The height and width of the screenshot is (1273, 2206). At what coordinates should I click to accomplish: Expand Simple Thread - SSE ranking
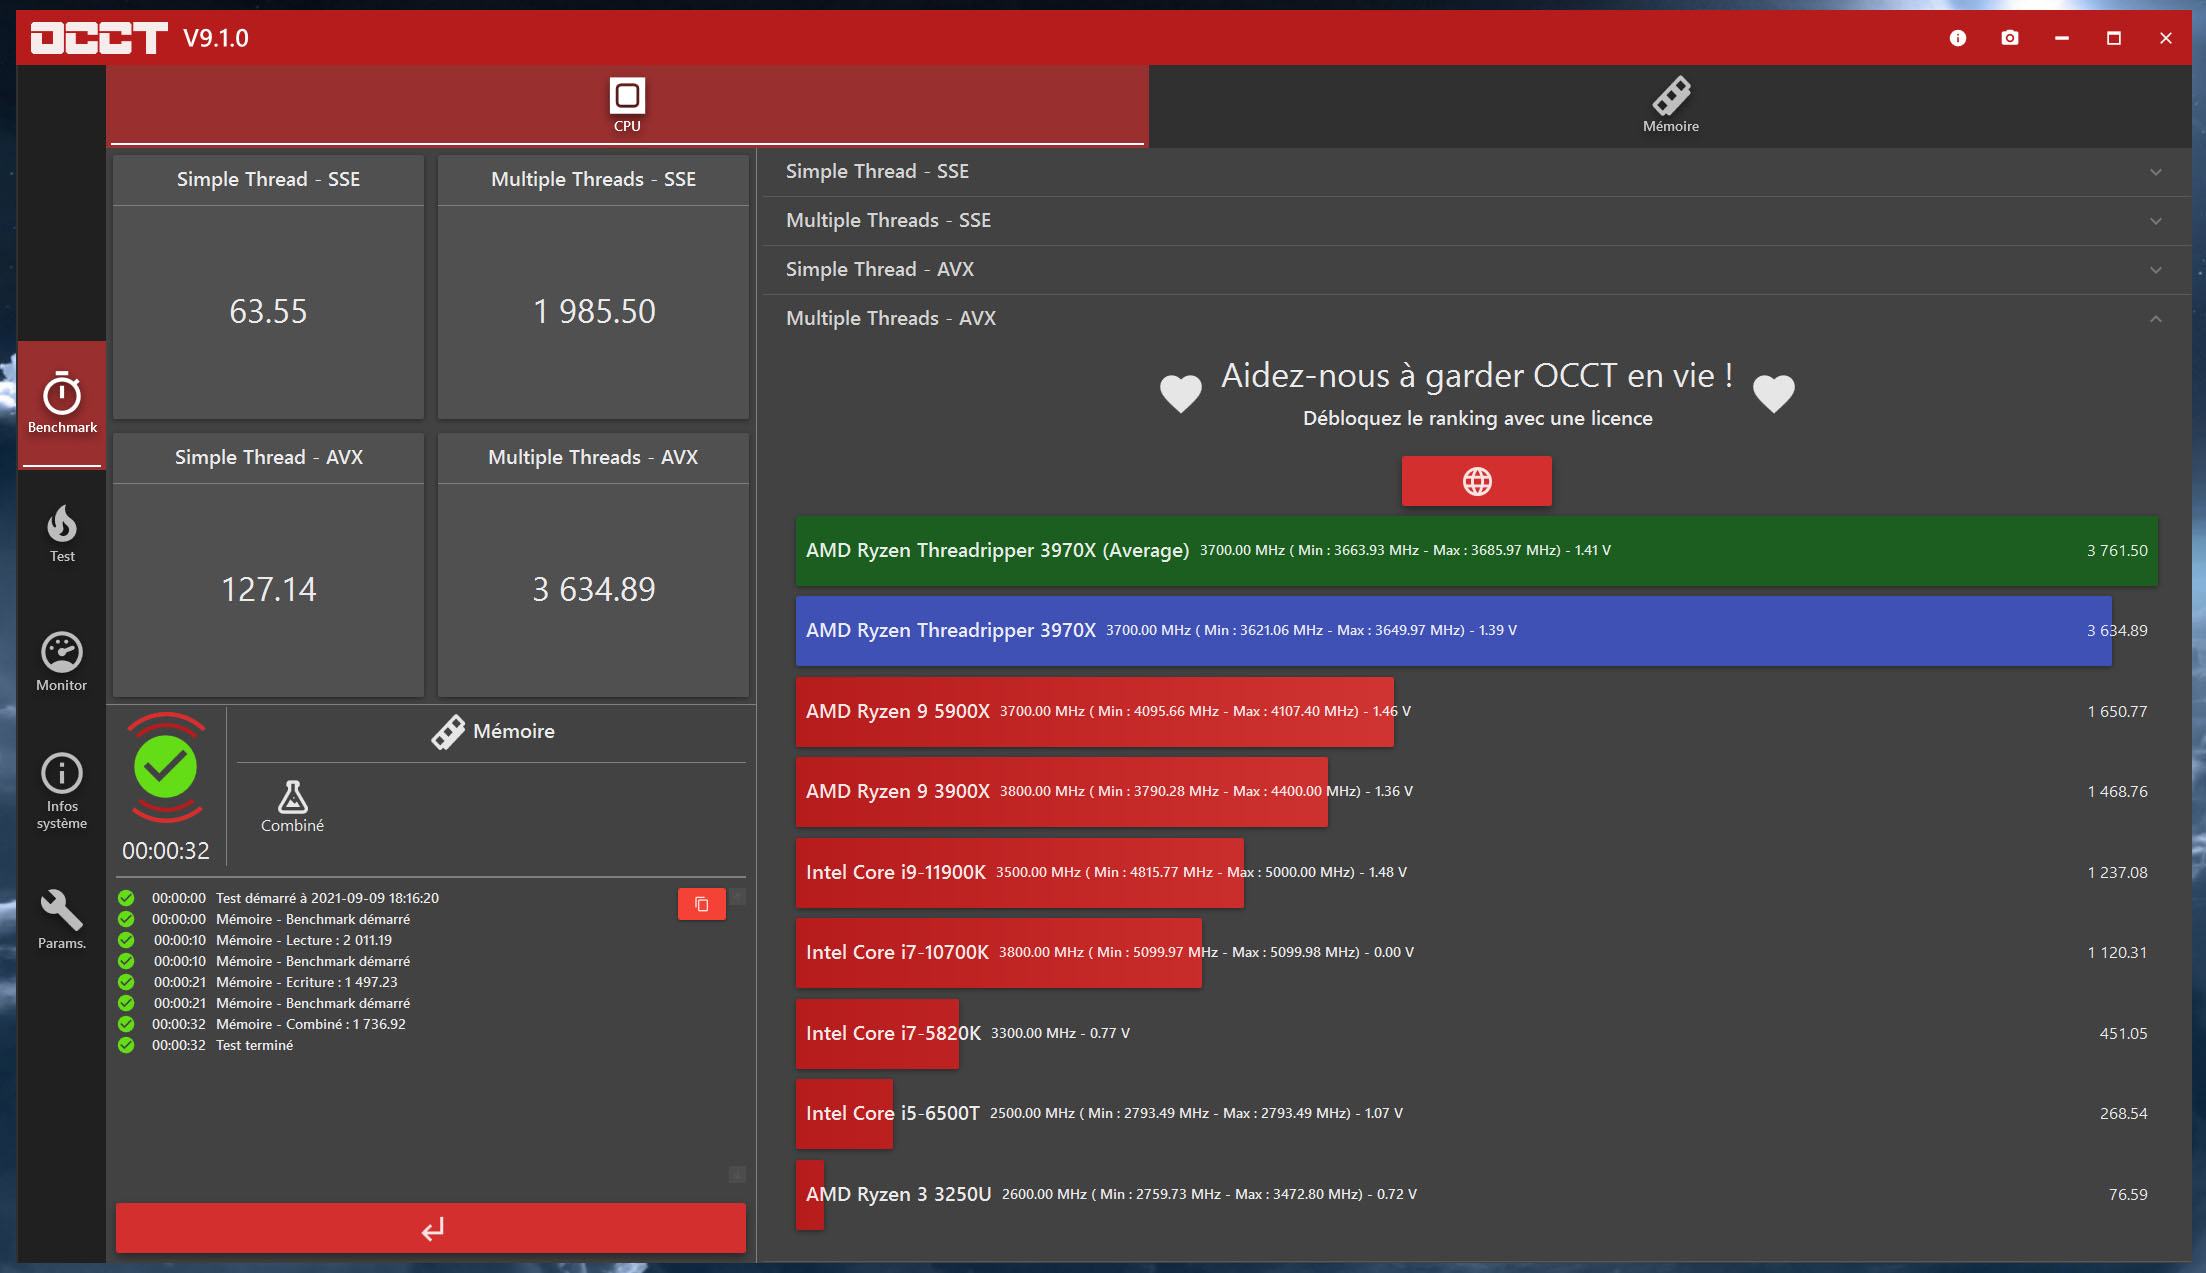[1476, 172]
